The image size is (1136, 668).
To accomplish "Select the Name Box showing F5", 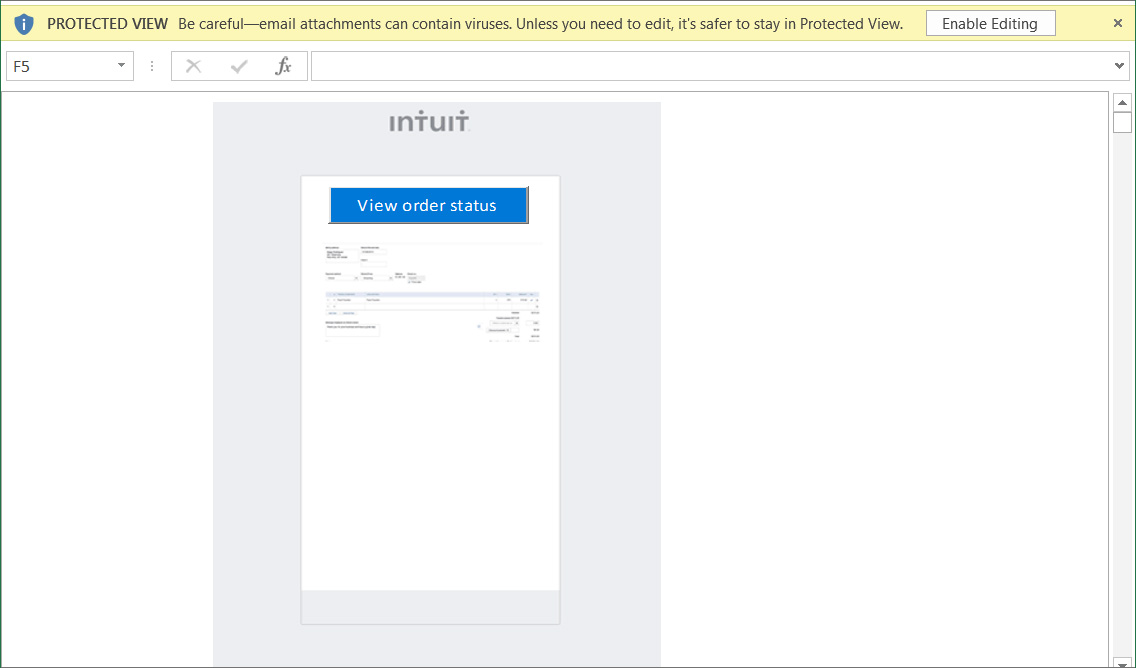I will coord(60,65).
